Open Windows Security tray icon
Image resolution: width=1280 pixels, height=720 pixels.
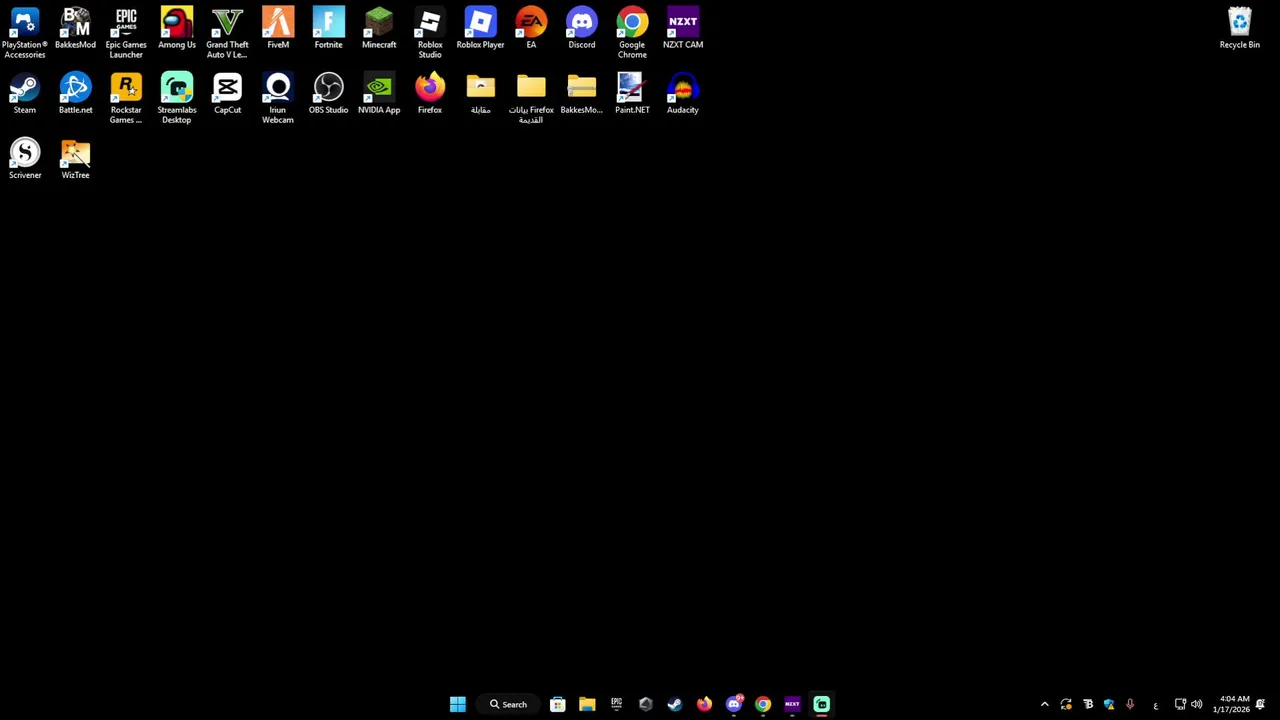1109,704
